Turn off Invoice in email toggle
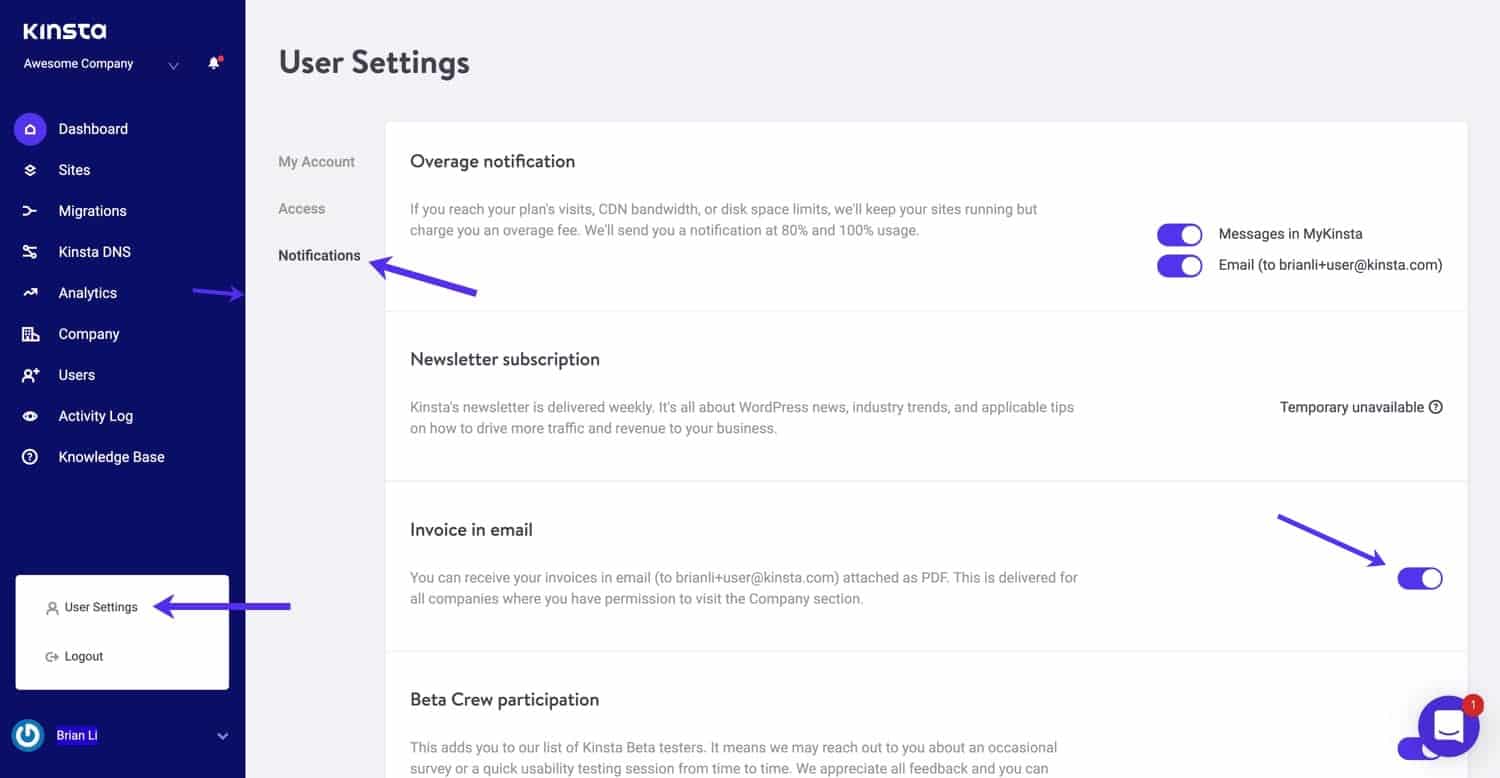The width and height of the screenshot is (1500, 778). coord(1419,578)
